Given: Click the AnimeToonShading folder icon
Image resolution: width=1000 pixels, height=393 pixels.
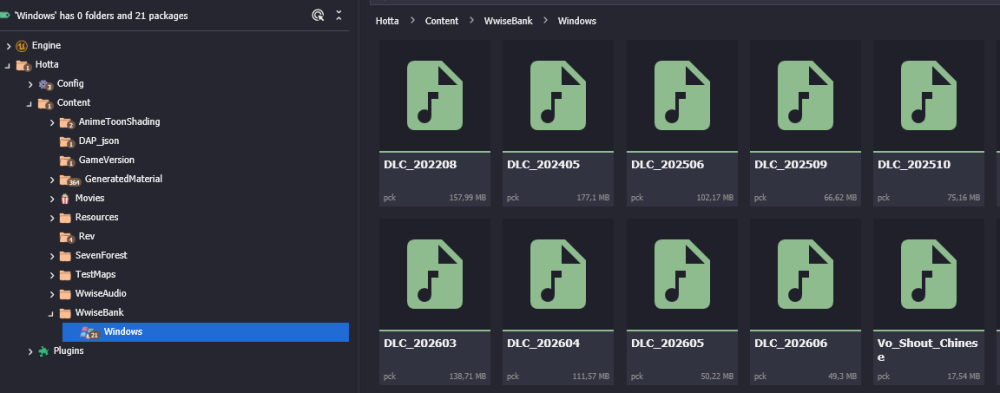Looking at the screenshot, I should click(67, 122).
